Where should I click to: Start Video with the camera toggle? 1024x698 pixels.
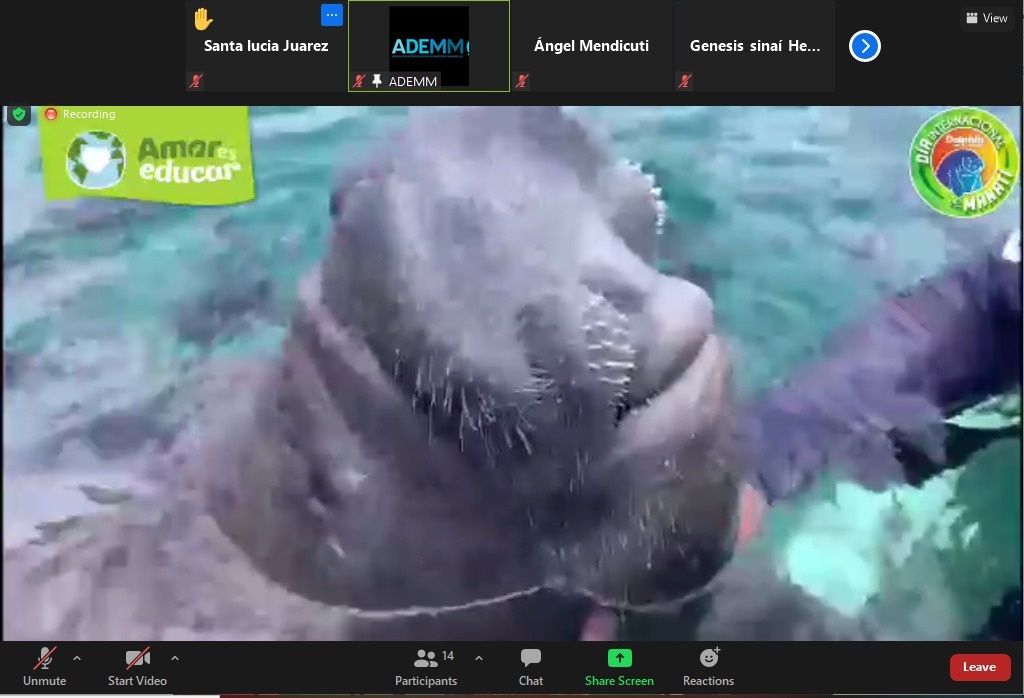coord(137,667)
